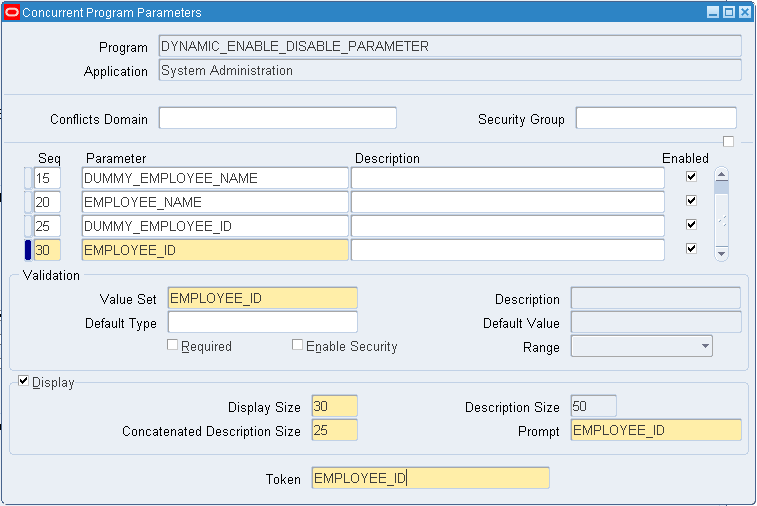Click the EMPLOYEE_ID parameter field in Seq 30 row

(215, 251)
